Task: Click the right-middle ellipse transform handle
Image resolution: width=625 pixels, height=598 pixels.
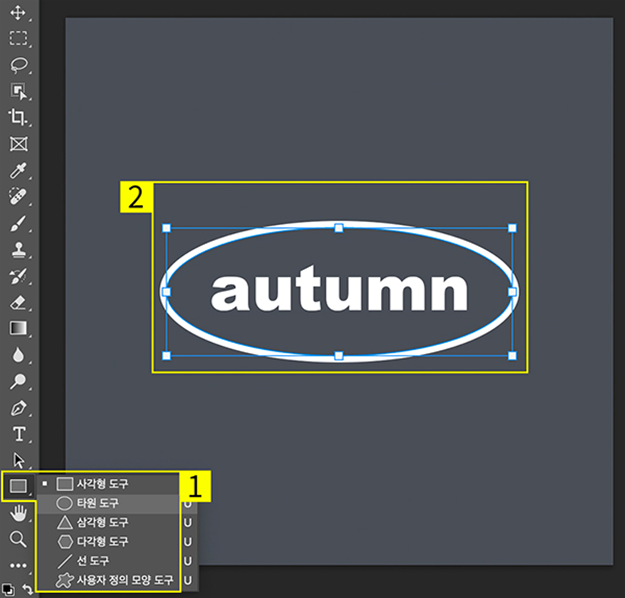Action: 512,292
